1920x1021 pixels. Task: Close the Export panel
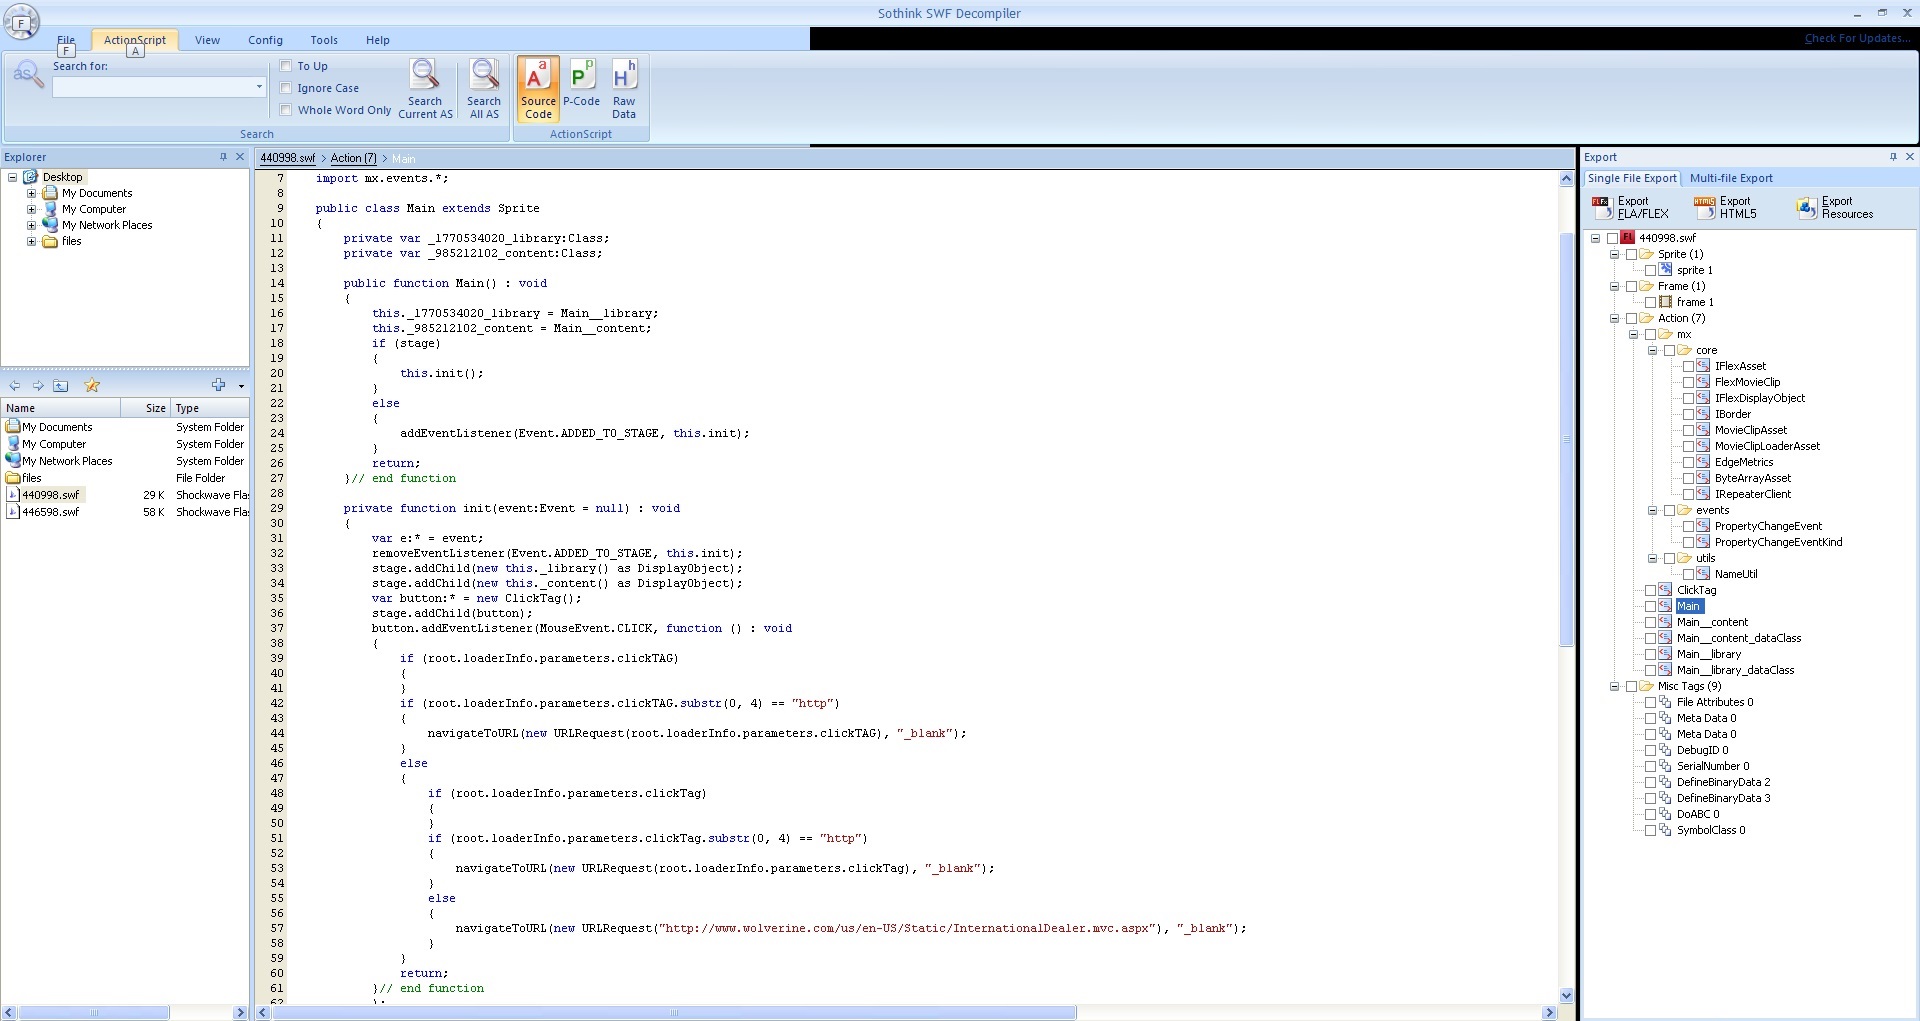tap(1910, 157)
